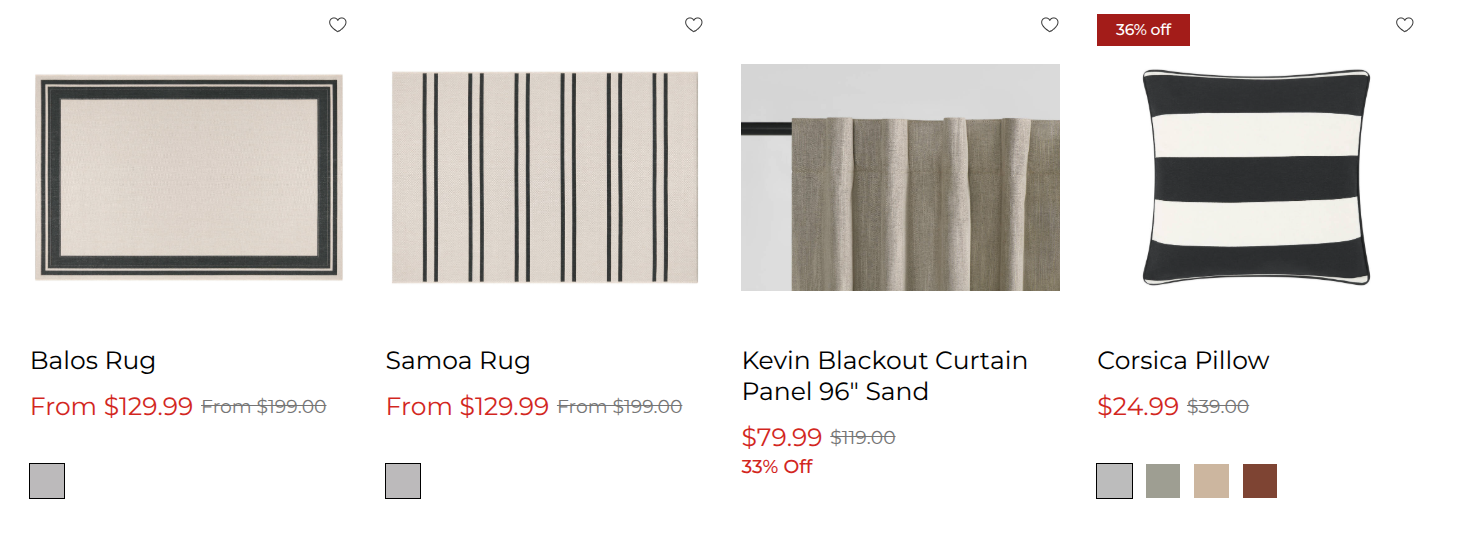Select gray swatch under Balos Rug

(47, 481)
